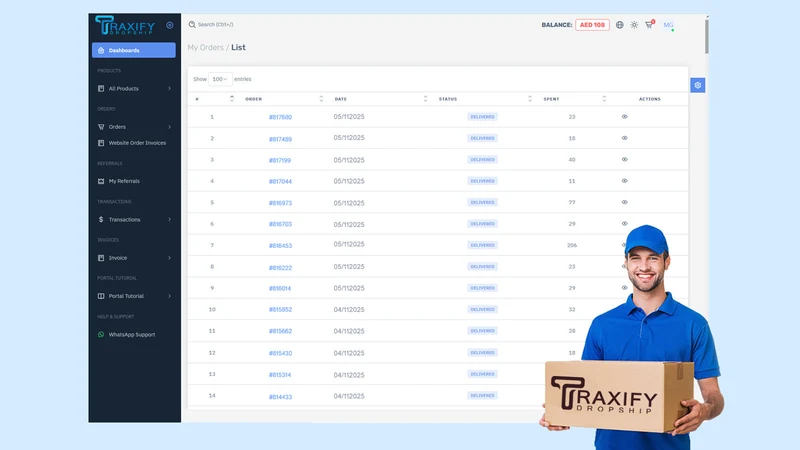Screen dimensions: 800x450
Task: Click the Portal Tutorial book icon
Action: click(x=101, y=296)
